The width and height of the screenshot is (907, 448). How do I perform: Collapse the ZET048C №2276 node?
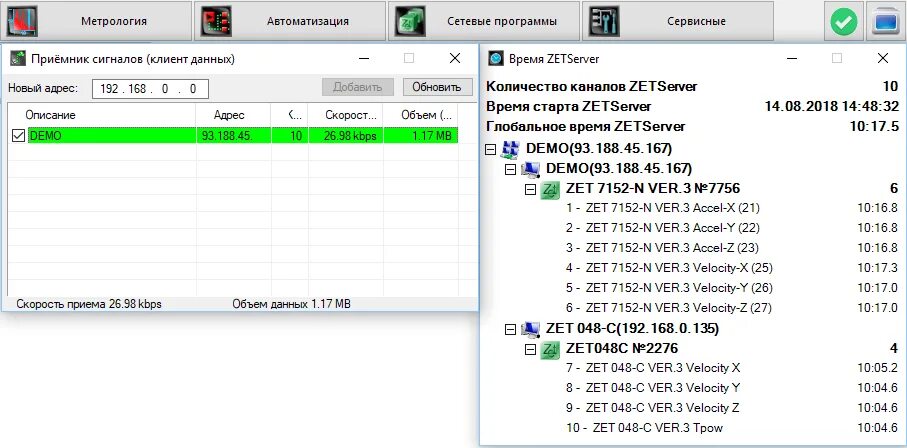[x=530, y=350]
